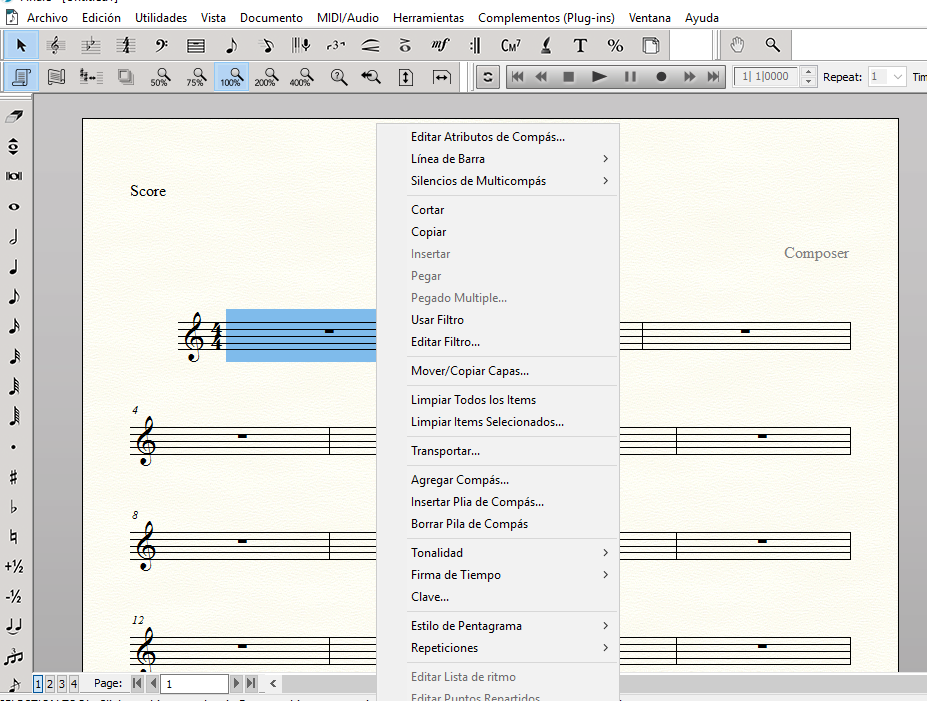Toggle 200% zoom view
Screen dimensions: 927x701
[266, 77]
